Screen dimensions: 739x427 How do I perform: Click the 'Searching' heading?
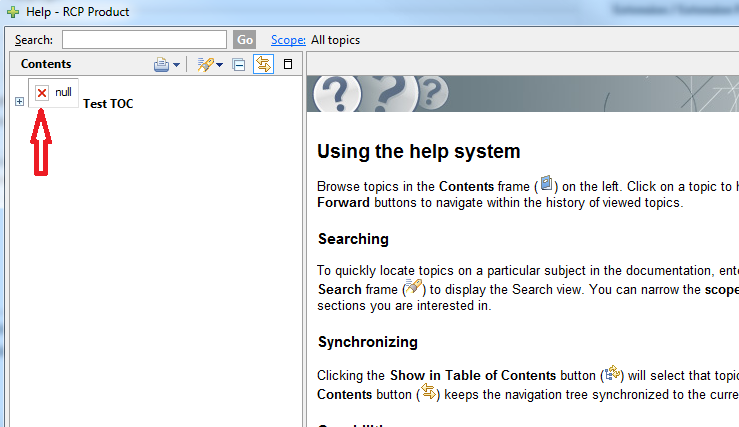tap(353, 239)
